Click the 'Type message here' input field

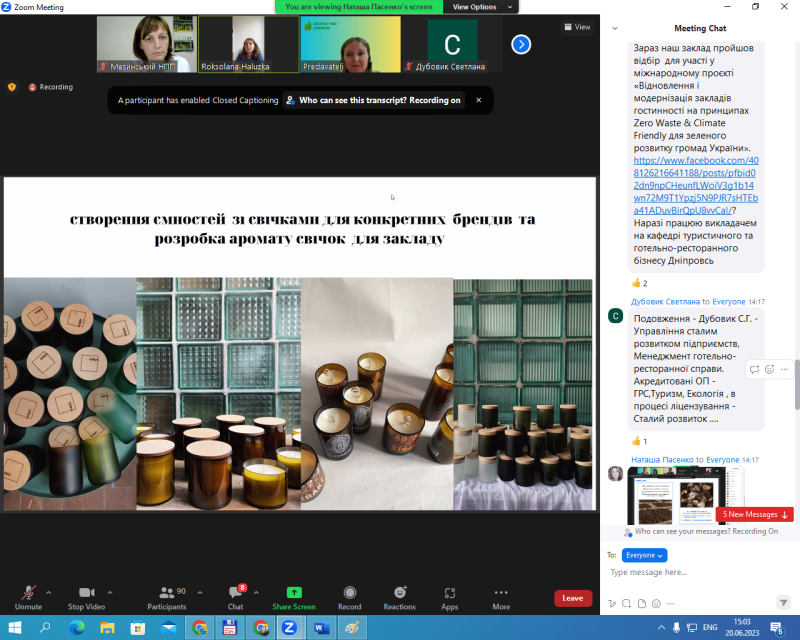(700, 572)
